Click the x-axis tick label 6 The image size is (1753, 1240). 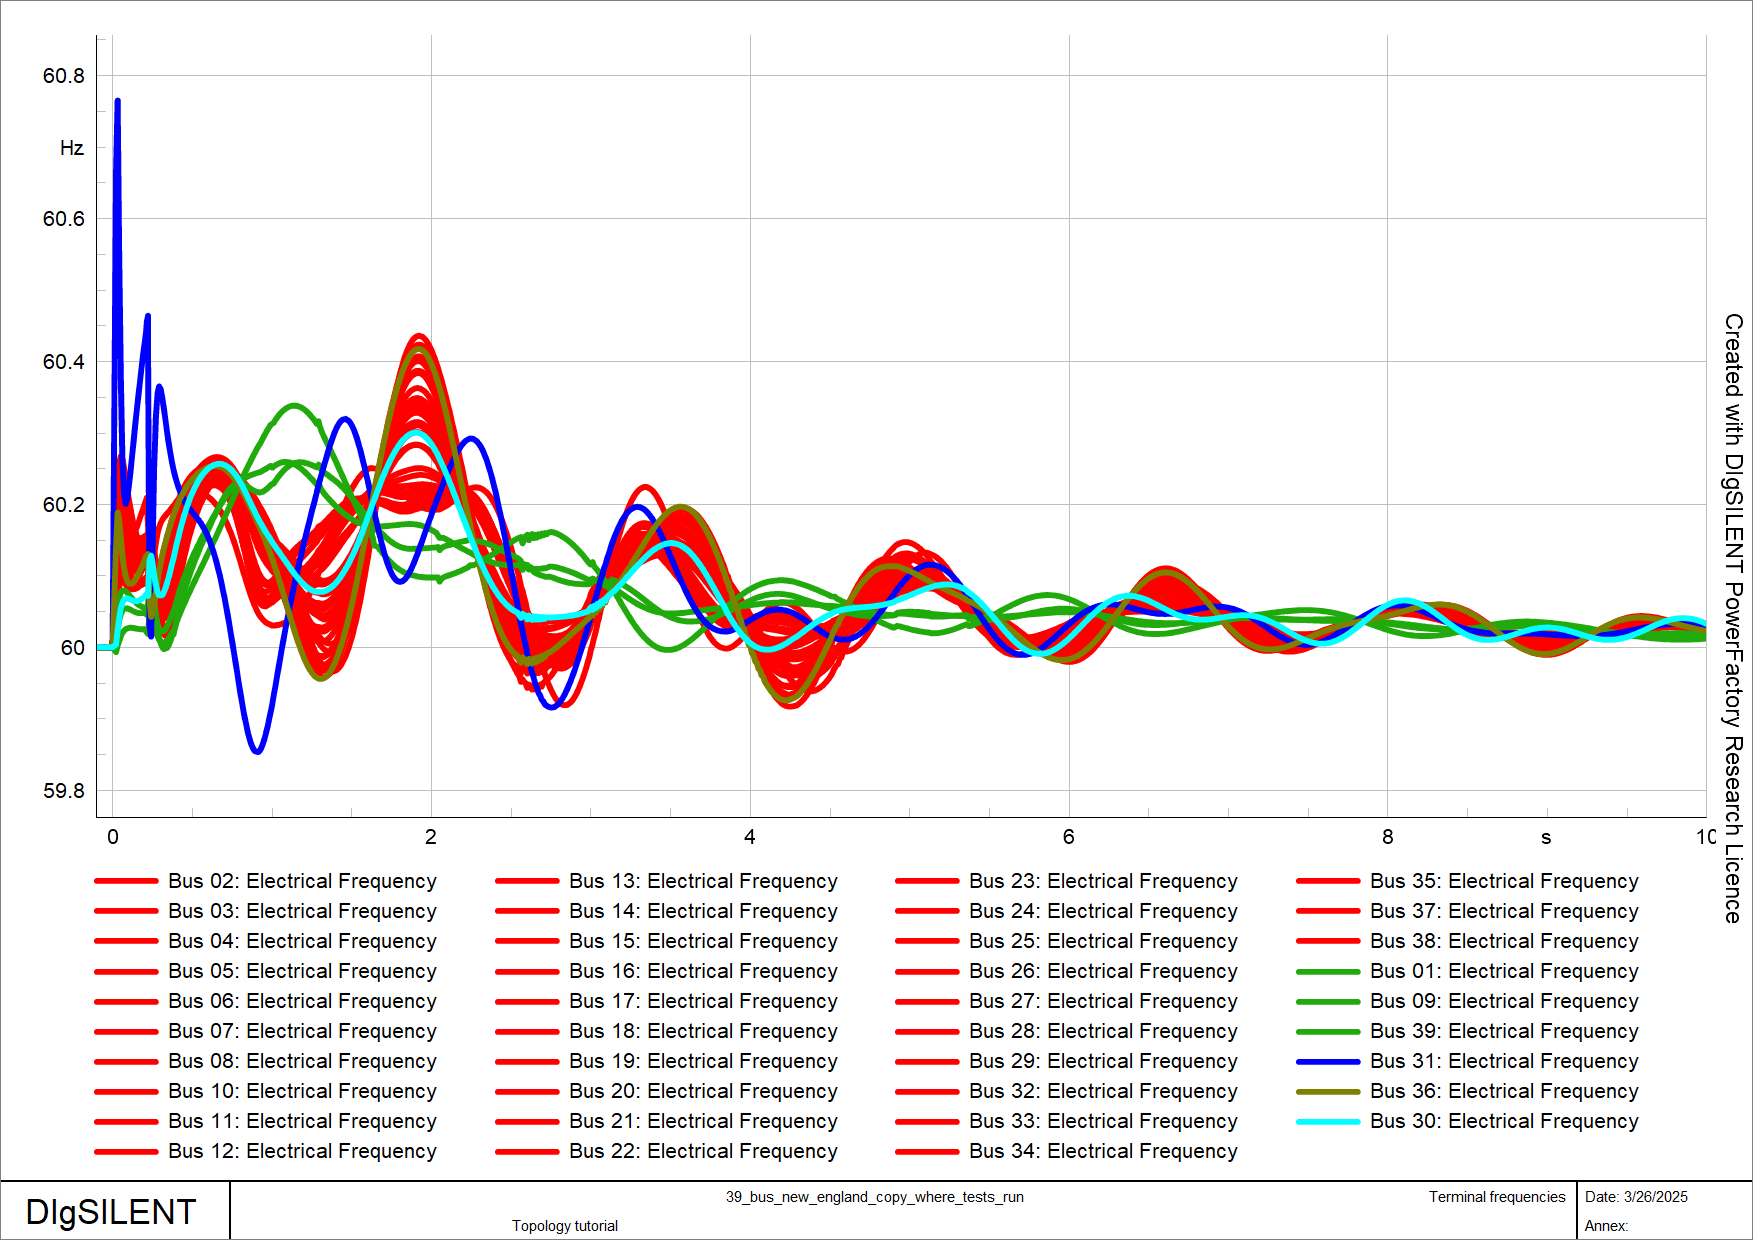tap(1069, 837)
